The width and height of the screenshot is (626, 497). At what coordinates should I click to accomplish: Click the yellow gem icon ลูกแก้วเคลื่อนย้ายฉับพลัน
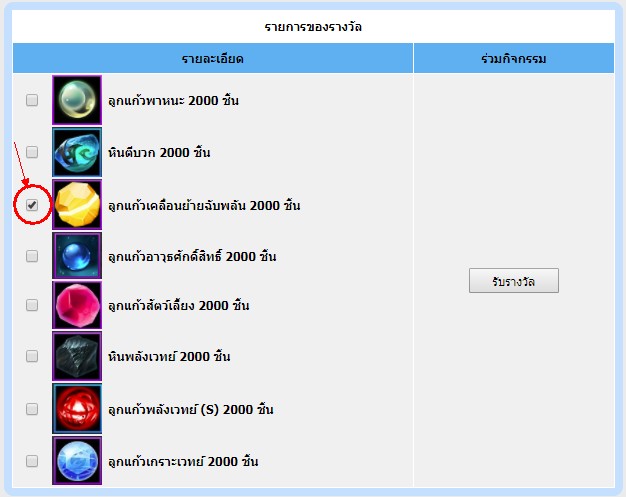click(x=77, y=204)
